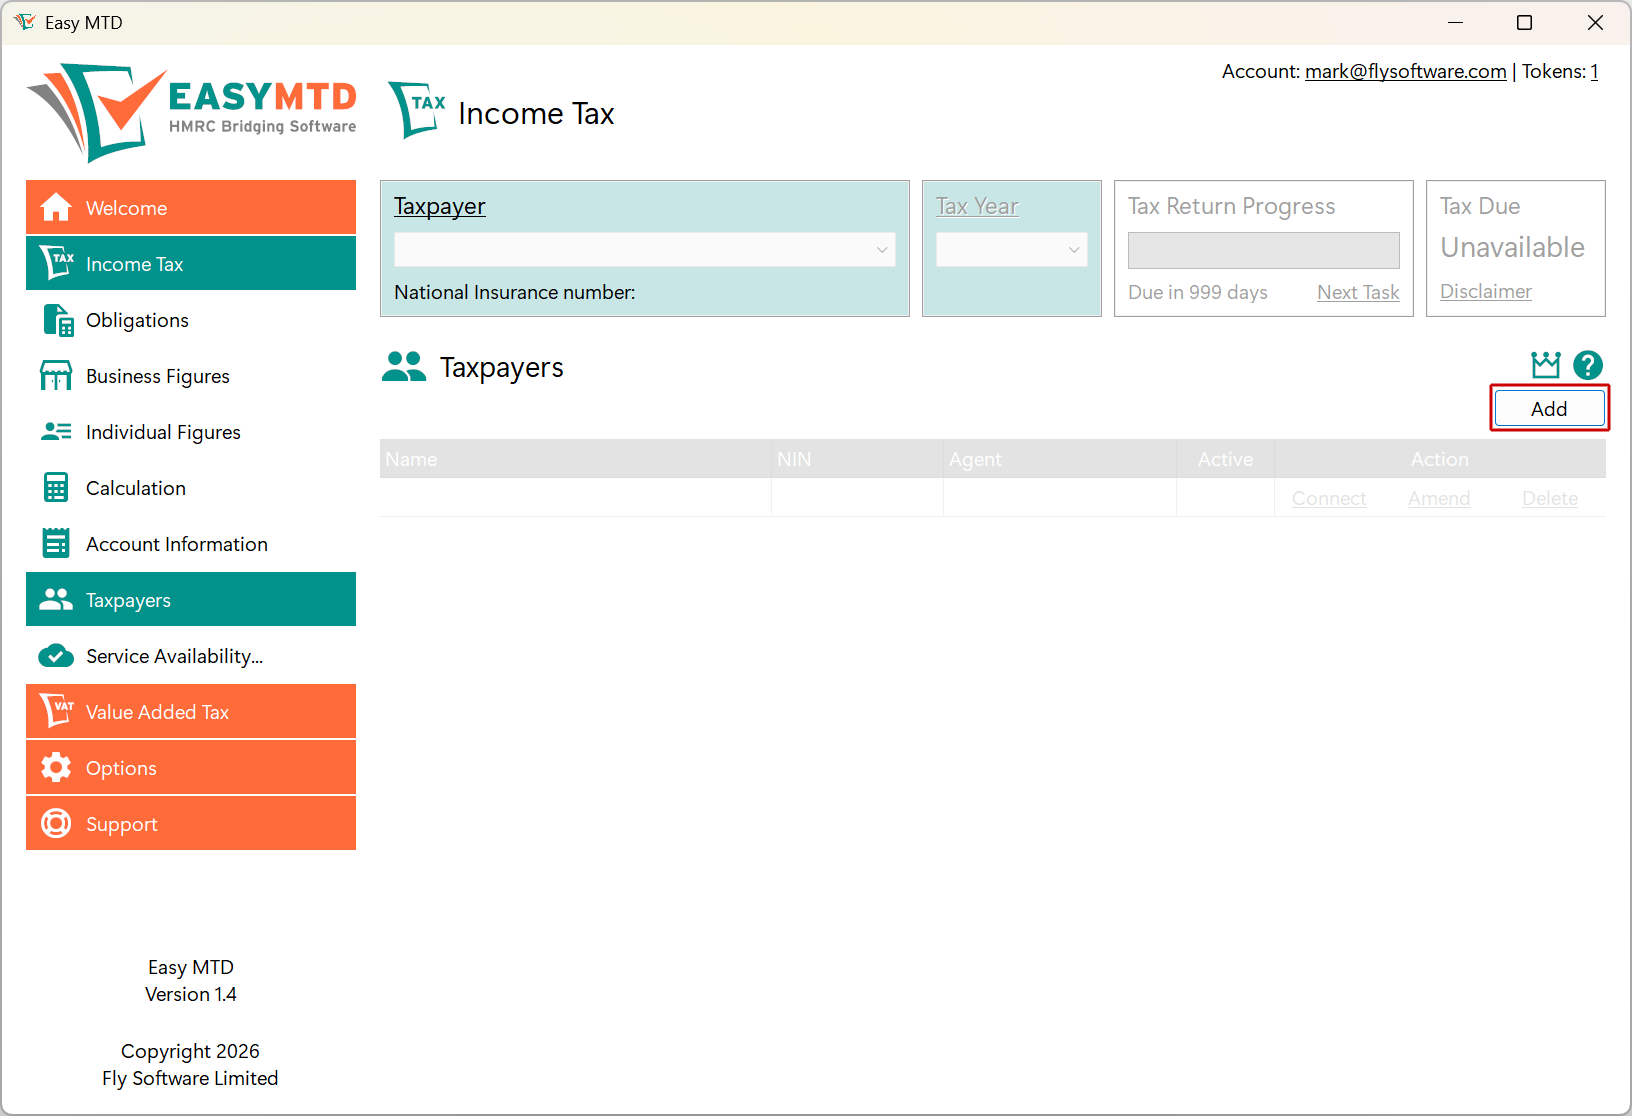Click the Tokens count link

coord(1595,71)
